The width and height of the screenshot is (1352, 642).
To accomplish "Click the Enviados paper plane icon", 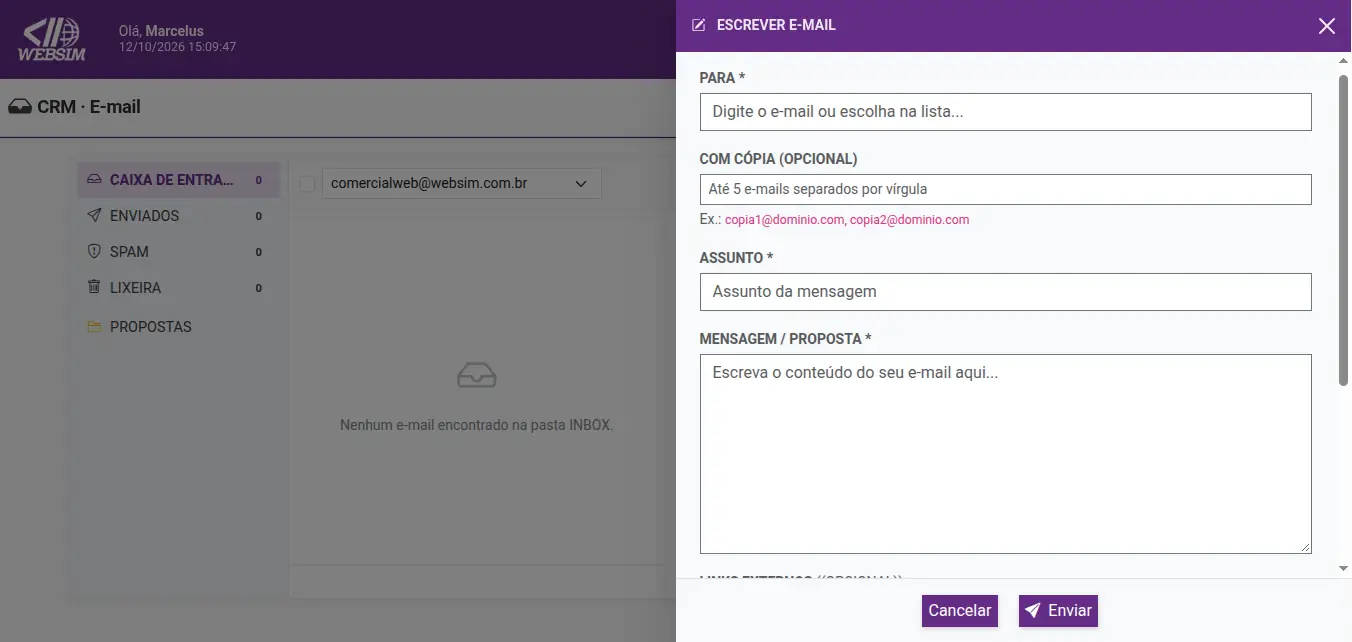I will (94, 216).
